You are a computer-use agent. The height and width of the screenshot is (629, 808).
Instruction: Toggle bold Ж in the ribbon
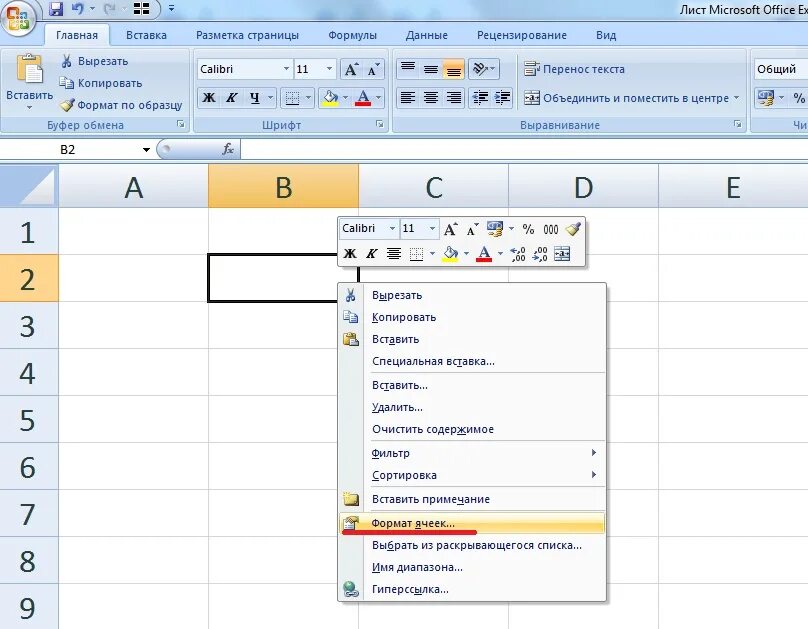click(x=209, y=98)
